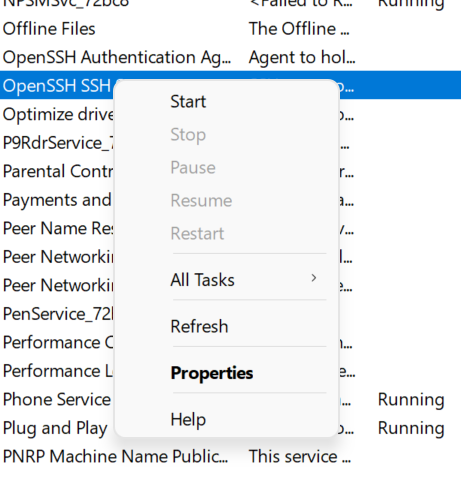Select the Parental Controls service row
461x477 pixels.
(58, 171)
